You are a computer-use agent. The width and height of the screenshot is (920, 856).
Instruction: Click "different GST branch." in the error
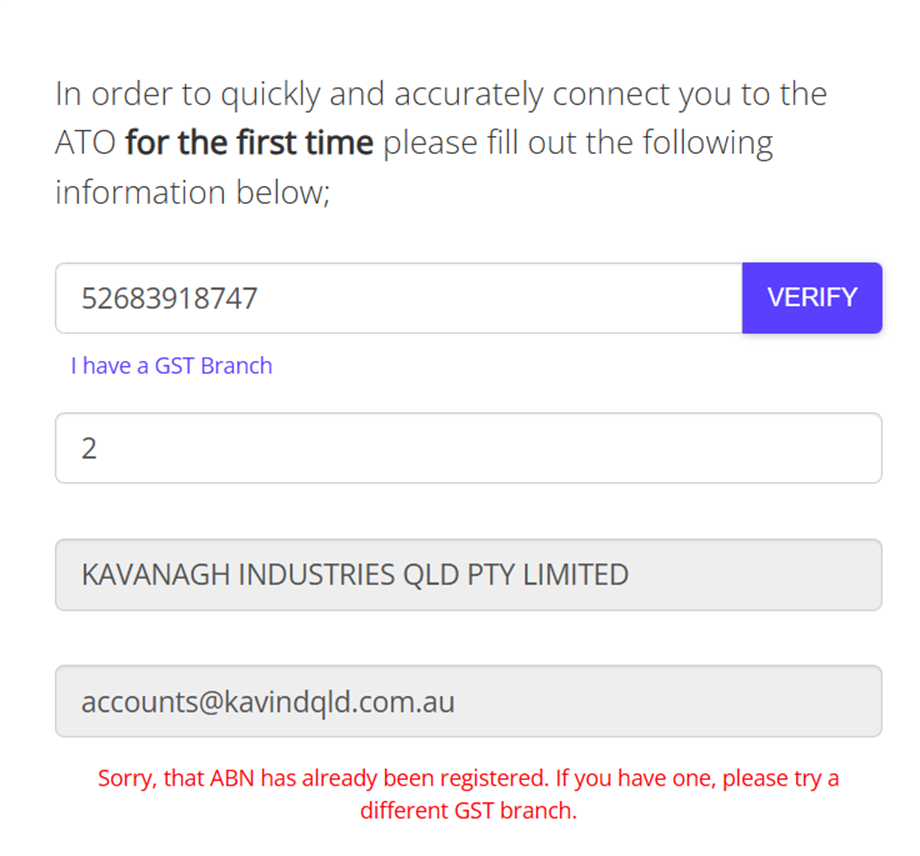[x=468, y=810]
